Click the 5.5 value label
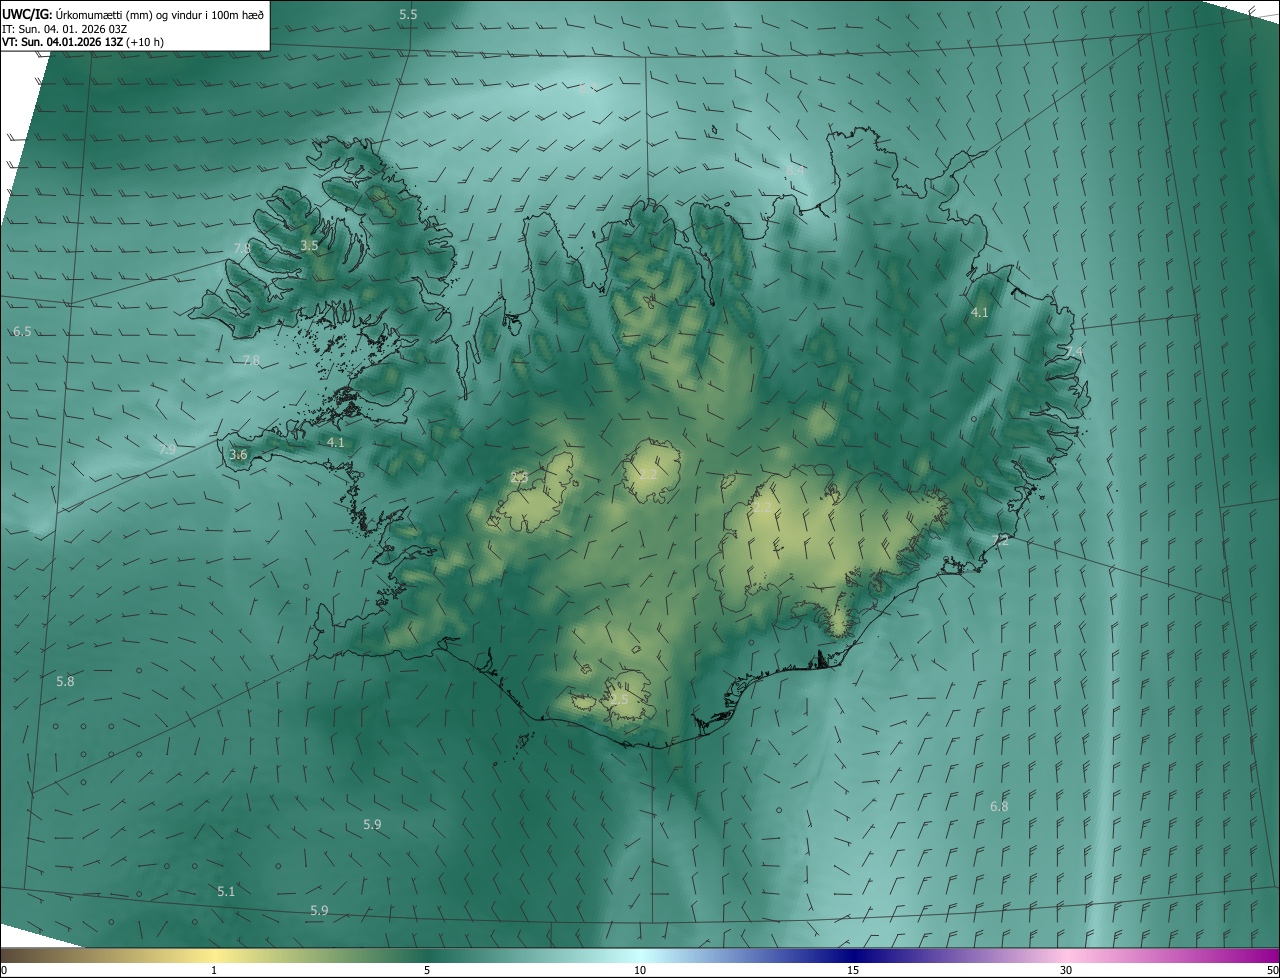The width and height of the screenshot is (1280, 978). [x=408, y=15]
